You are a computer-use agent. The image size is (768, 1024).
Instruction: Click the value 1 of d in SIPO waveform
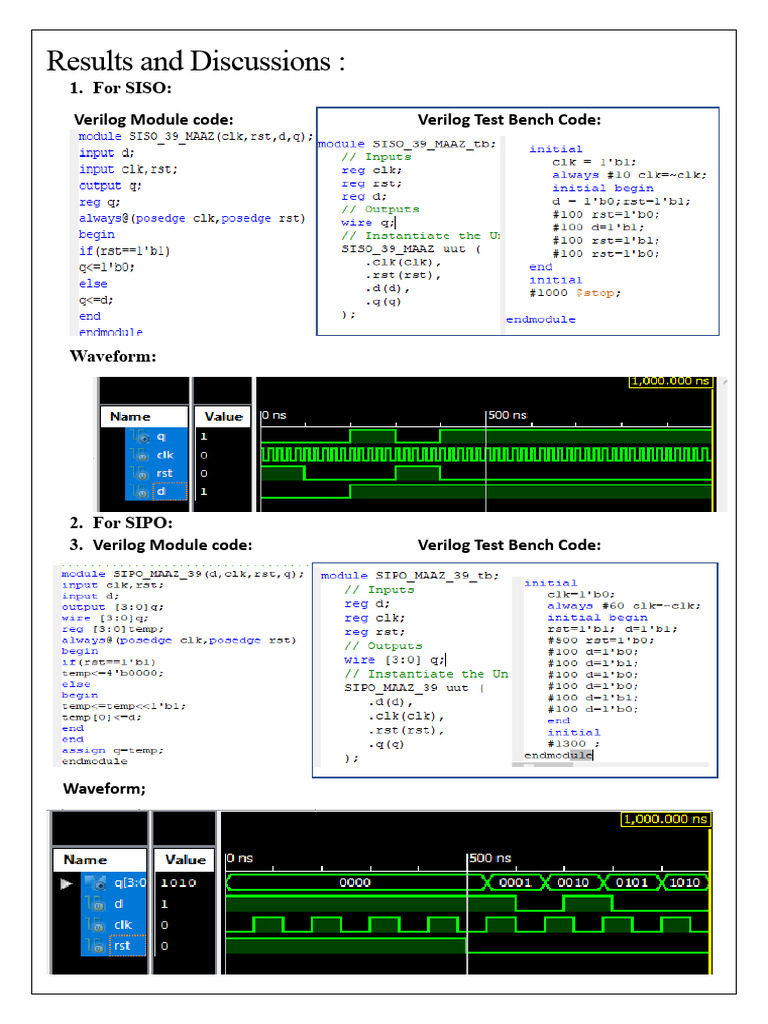coord(165,904)
